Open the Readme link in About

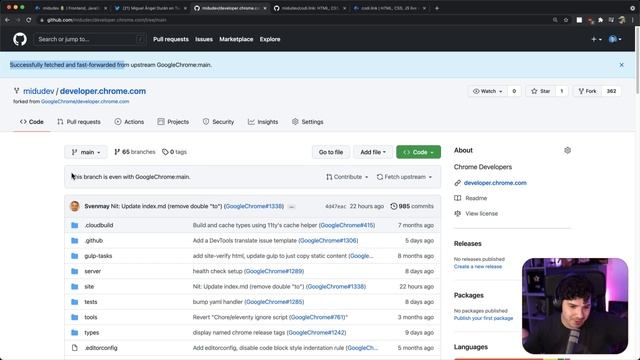476,198
